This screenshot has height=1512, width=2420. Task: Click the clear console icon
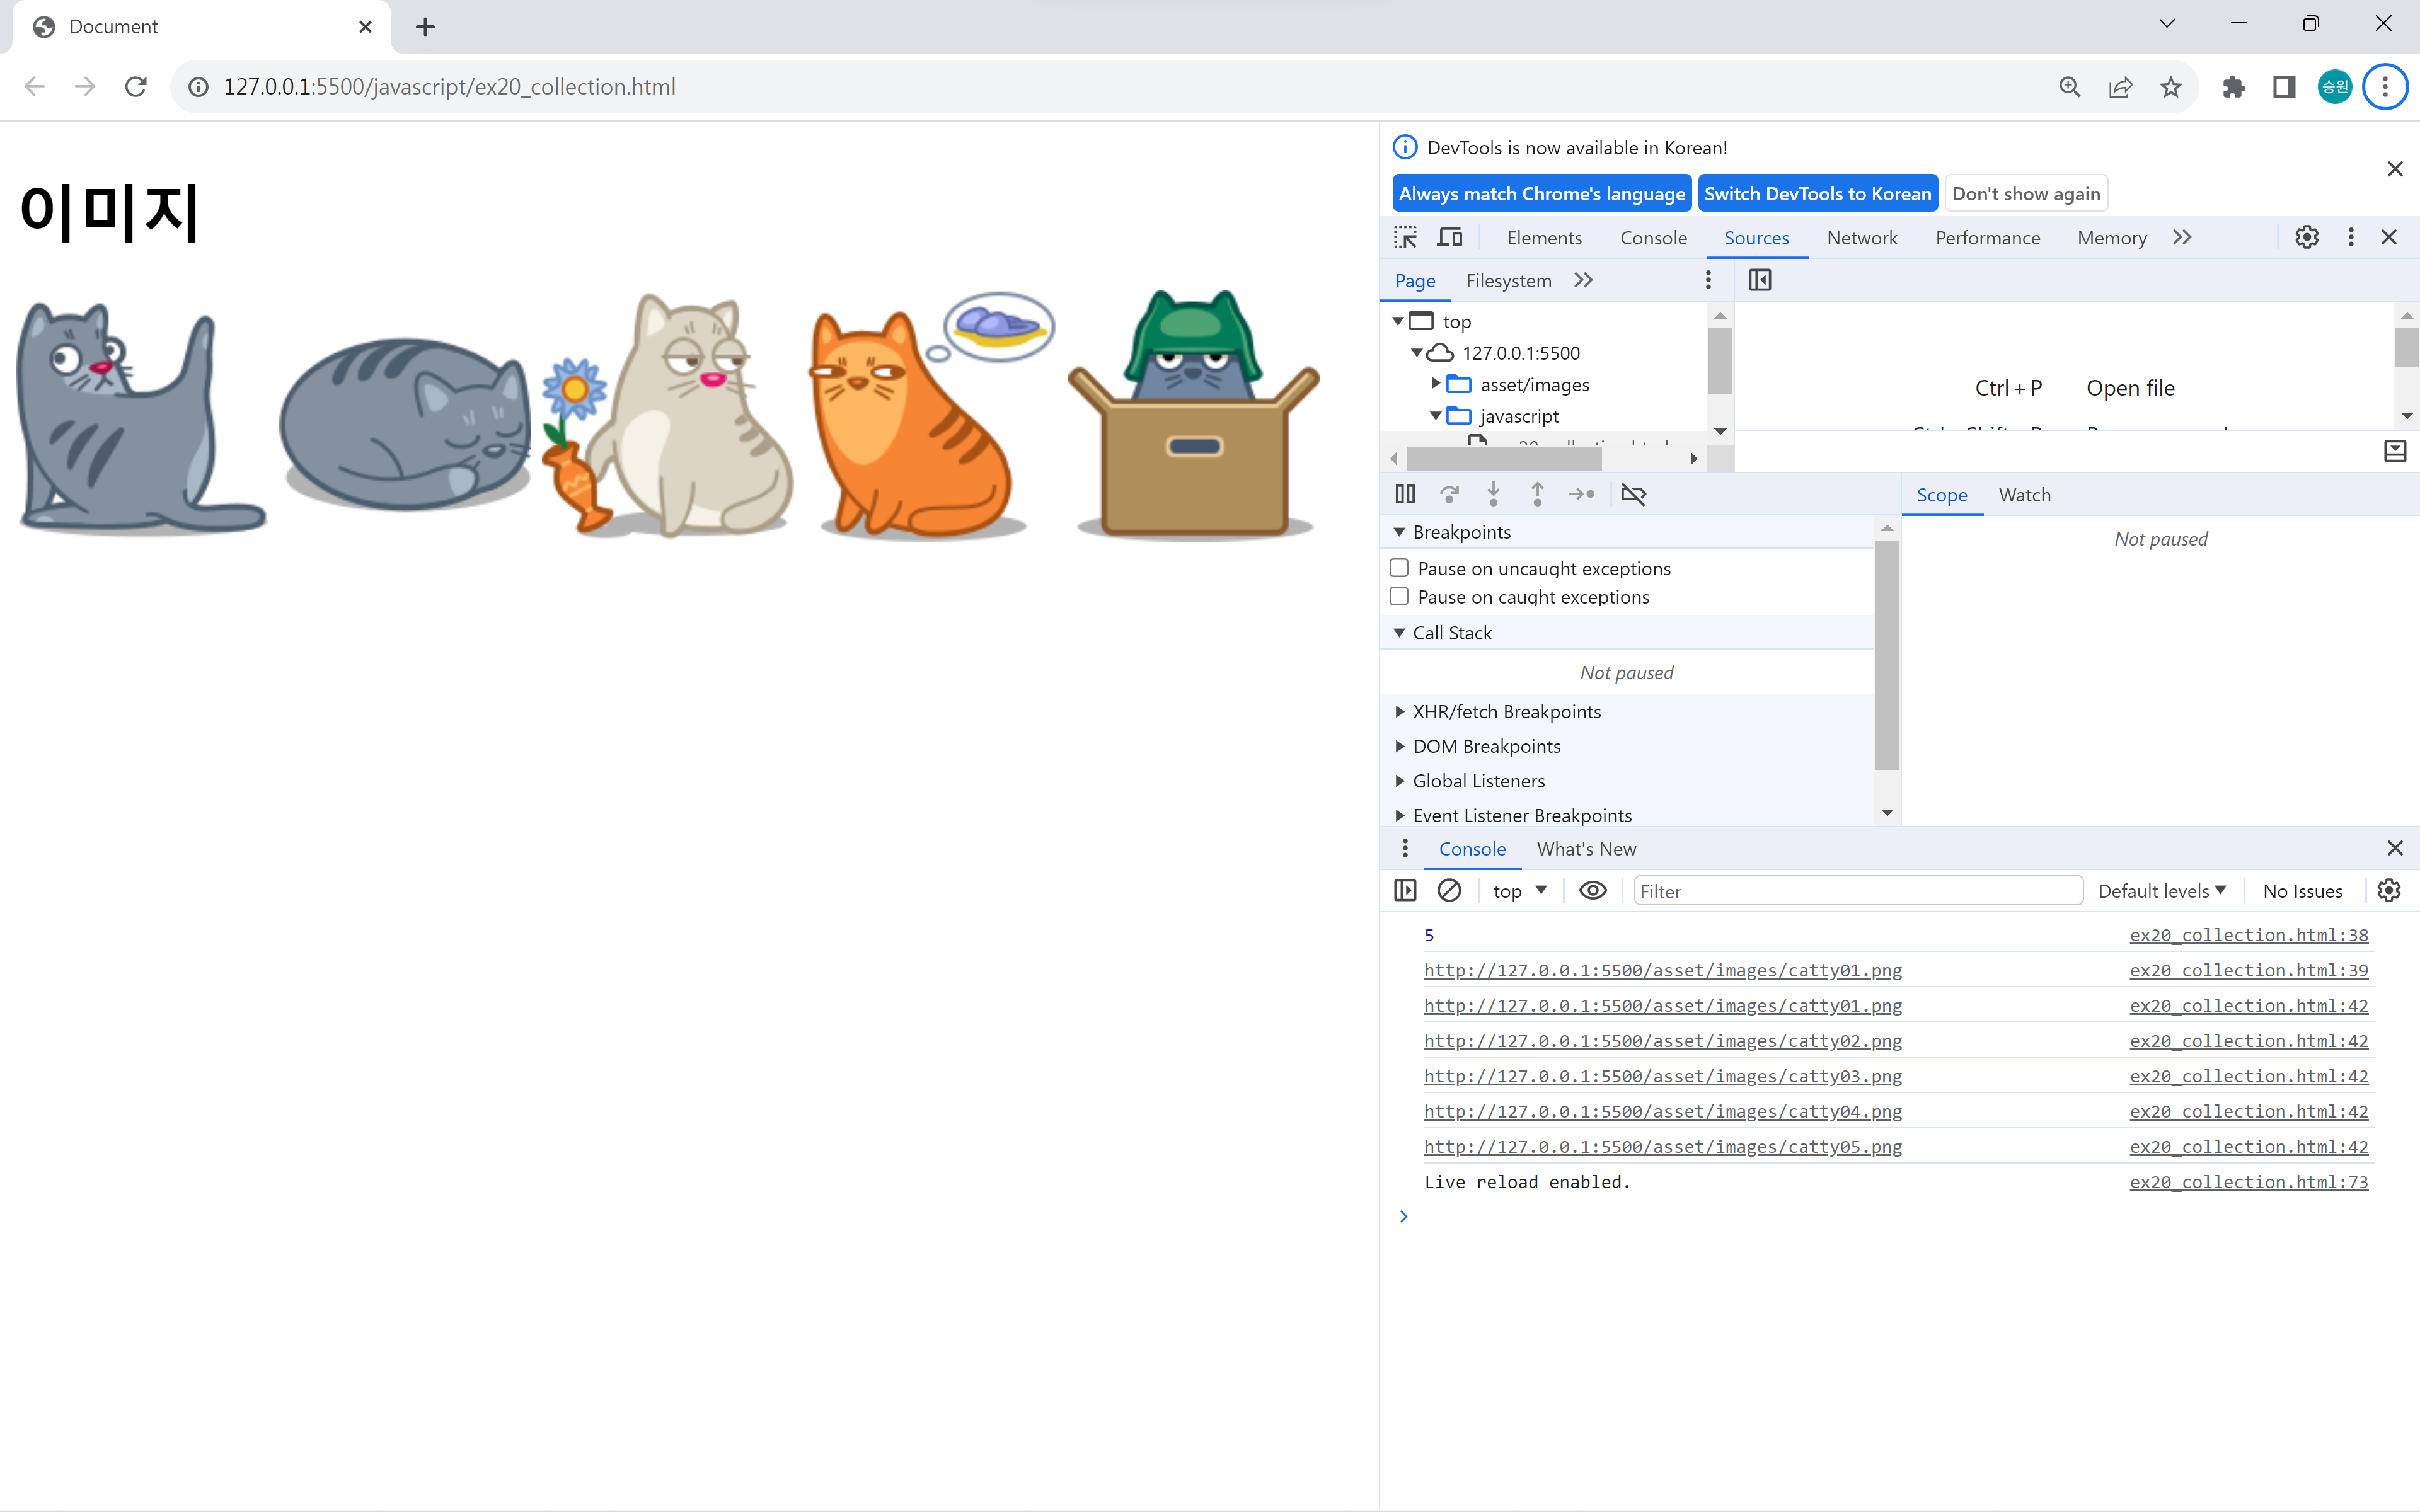(x=1449, y=890)
